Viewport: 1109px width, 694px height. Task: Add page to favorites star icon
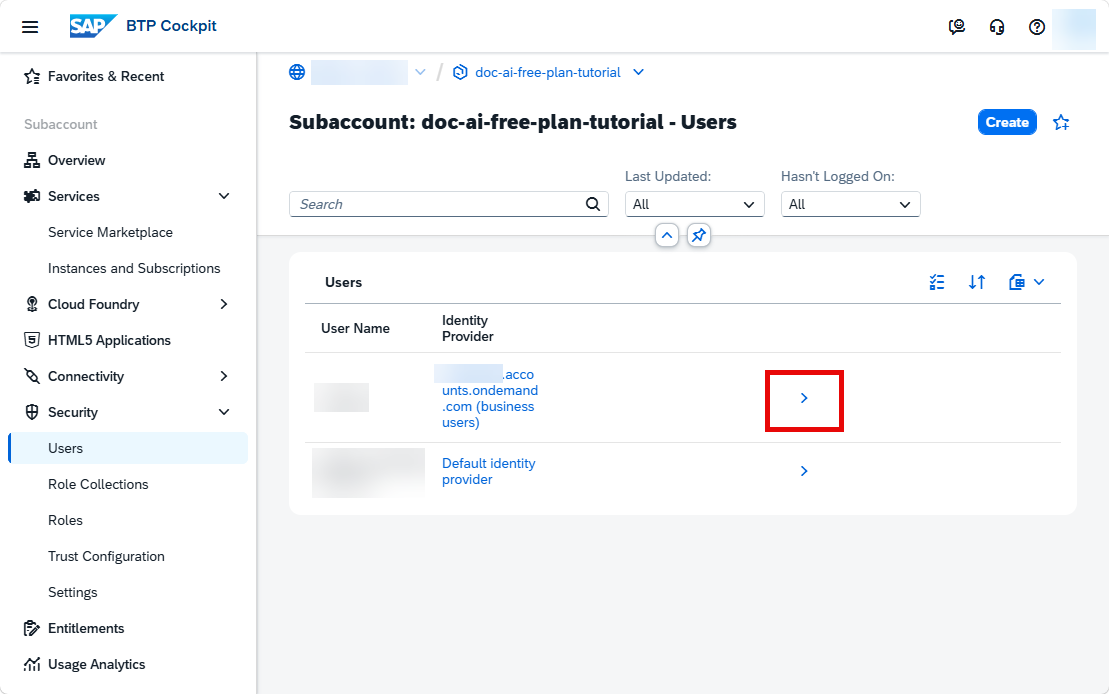point(1061,122)
